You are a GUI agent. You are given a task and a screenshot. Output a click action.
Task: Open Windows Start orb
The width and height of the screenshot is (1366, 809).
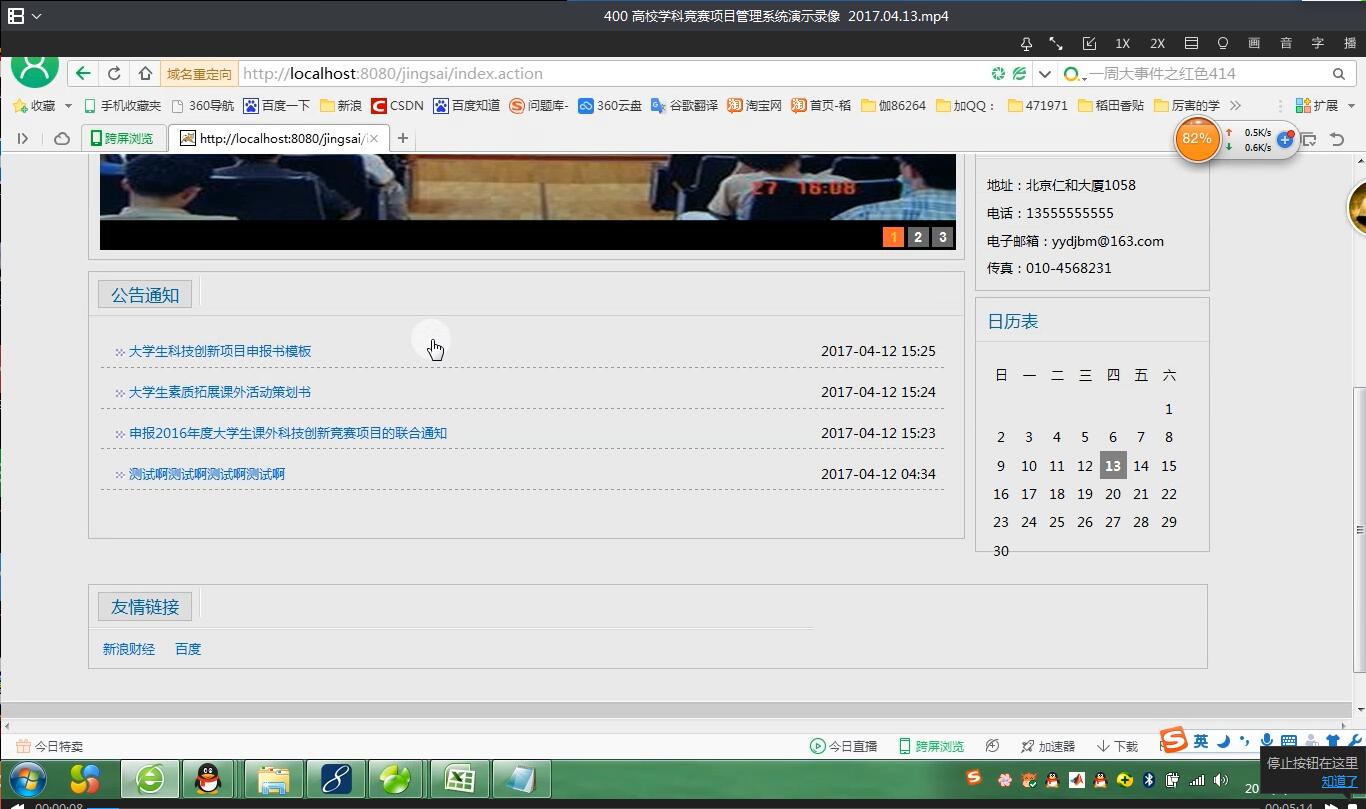[x=27, y=780]
